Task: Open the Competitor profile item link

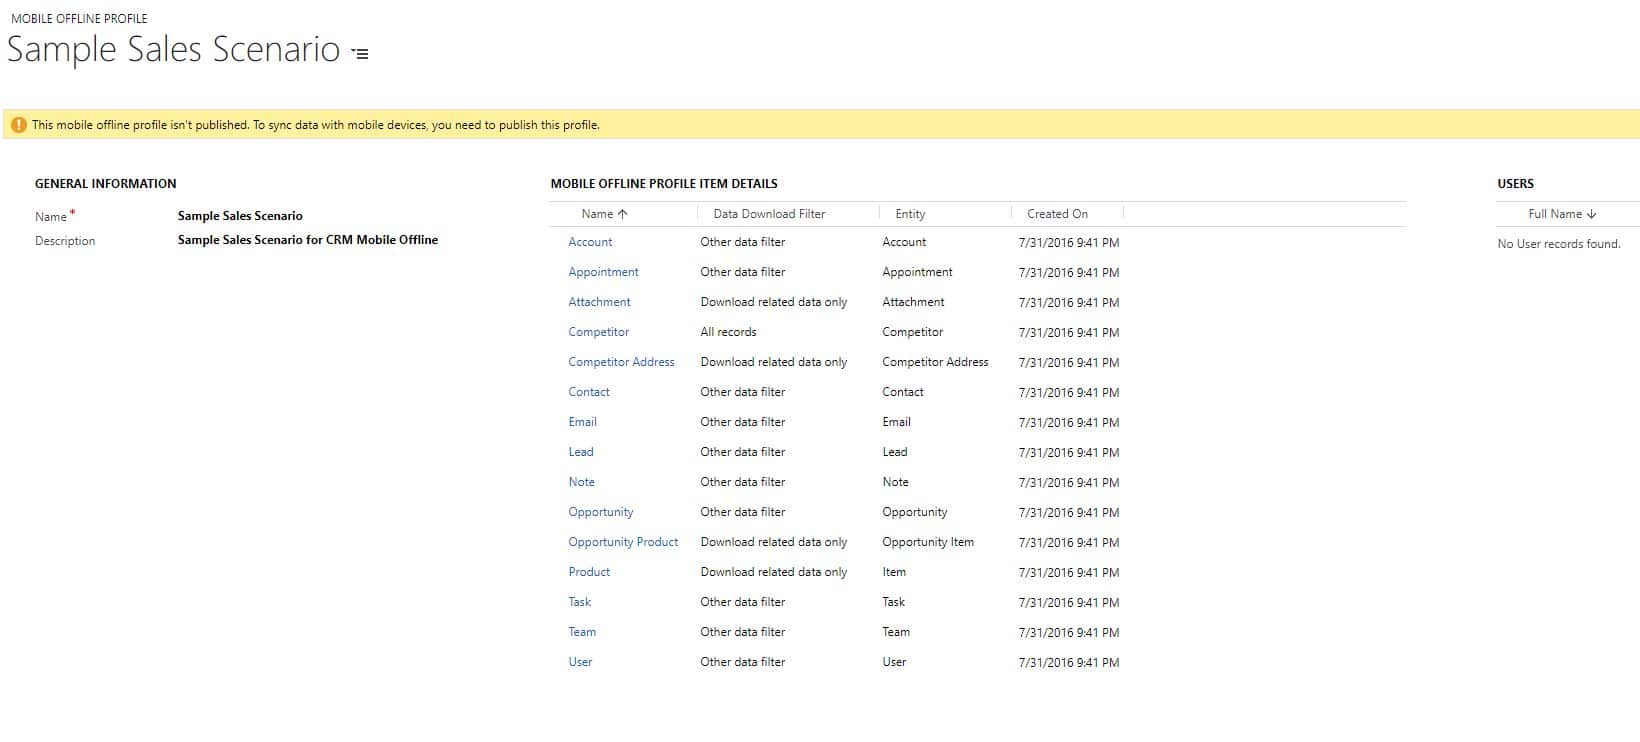Action: (598, 332)
